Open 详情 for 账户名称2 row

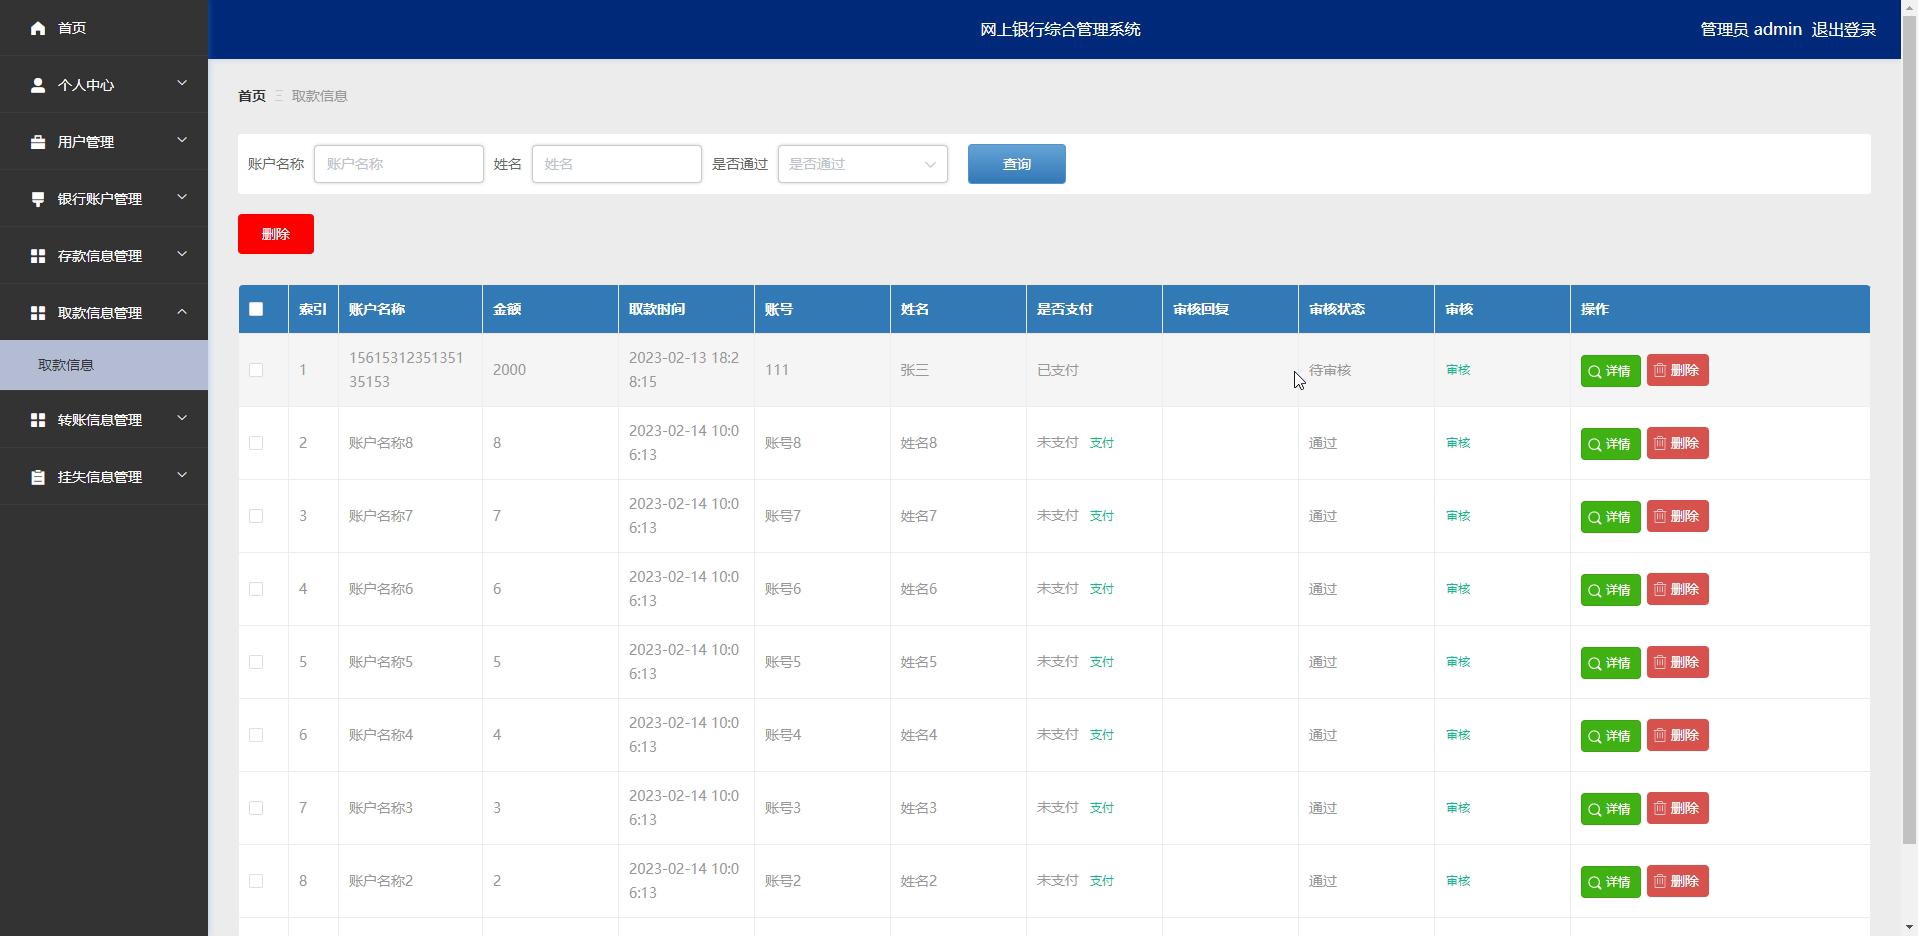1610,882
